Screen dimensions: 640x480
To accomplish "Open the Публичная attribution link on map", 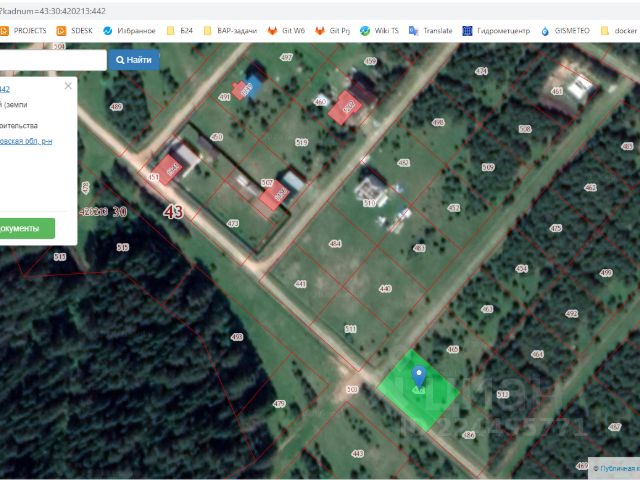I will pos(616,468).
